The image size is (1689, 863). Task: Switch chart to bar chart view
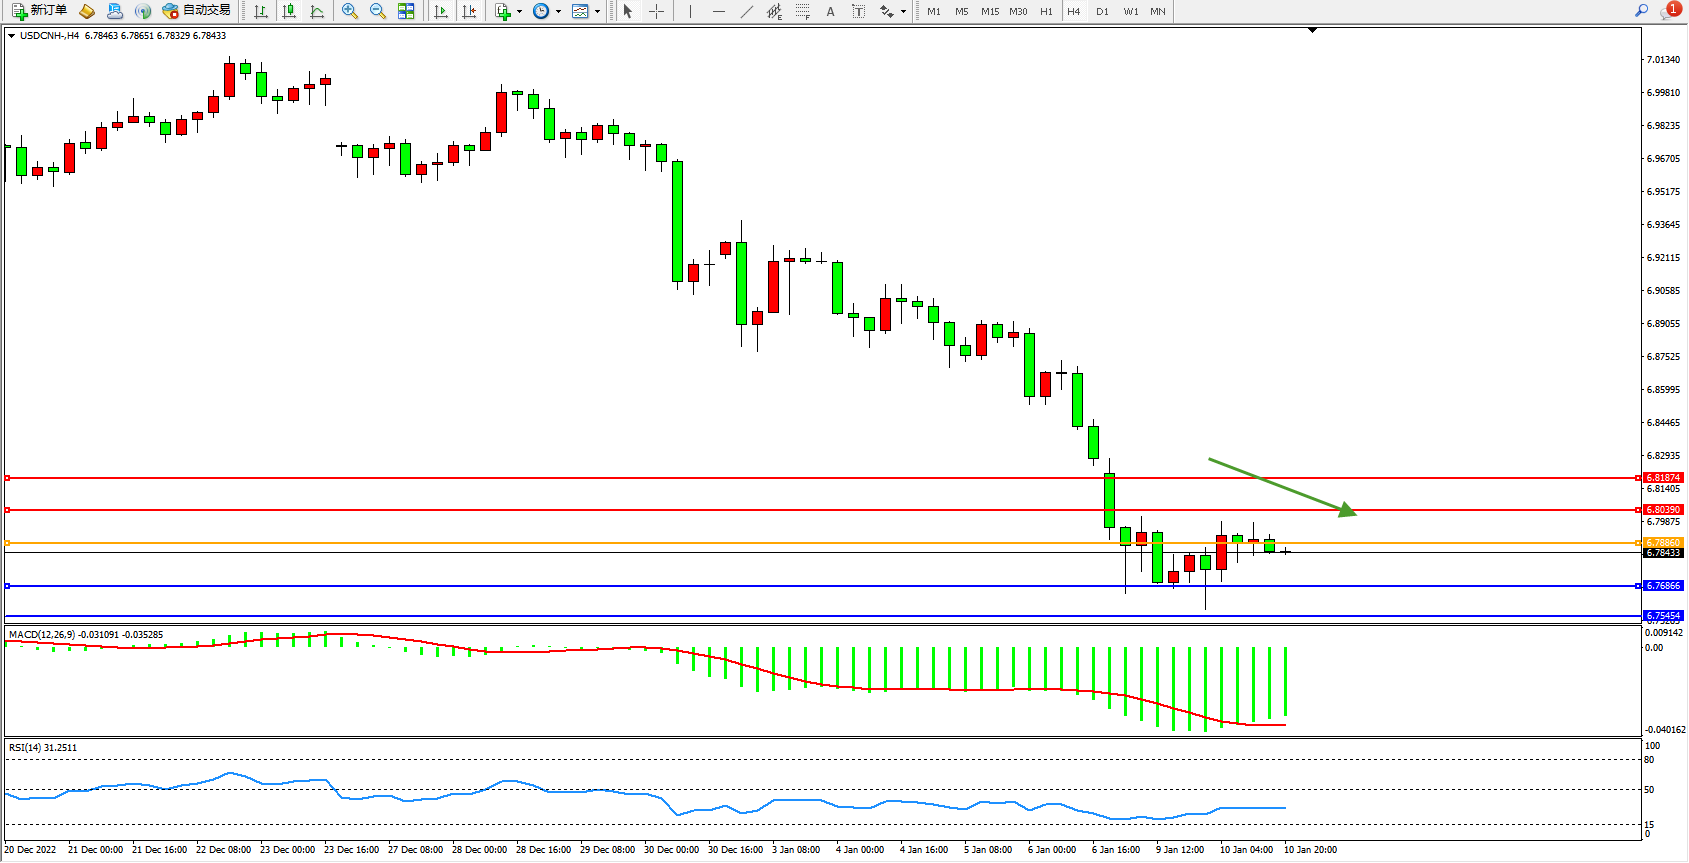[x=261, y=11]
